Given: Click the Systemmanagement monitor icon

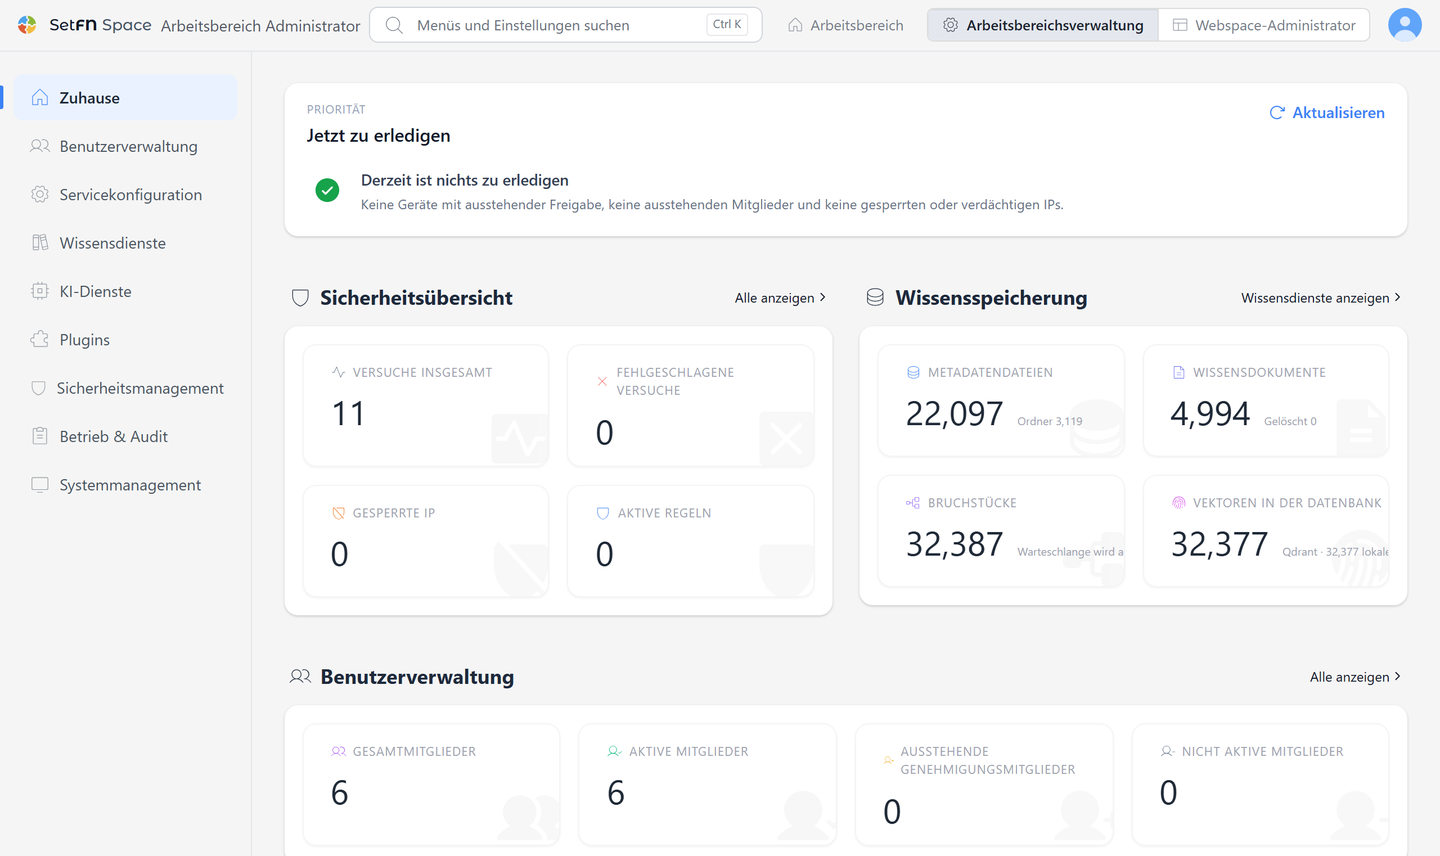Looking at the screenshot, I should tap(40, 484).
